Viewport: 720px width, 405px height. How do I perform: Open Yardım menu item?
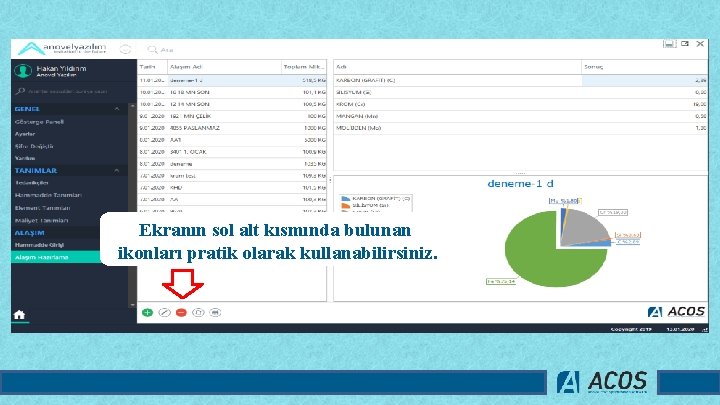point(25,158)
